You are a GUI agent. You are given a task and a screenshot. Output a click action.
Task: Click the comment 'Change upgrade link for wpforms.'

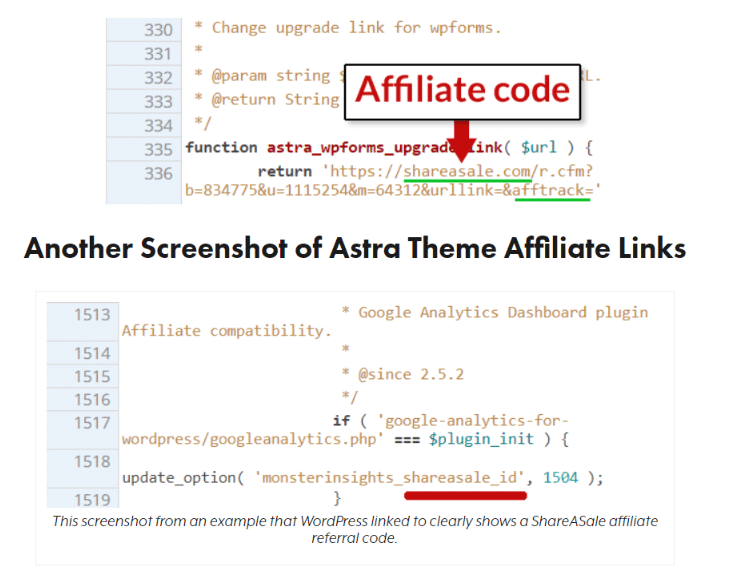point(356,28)
